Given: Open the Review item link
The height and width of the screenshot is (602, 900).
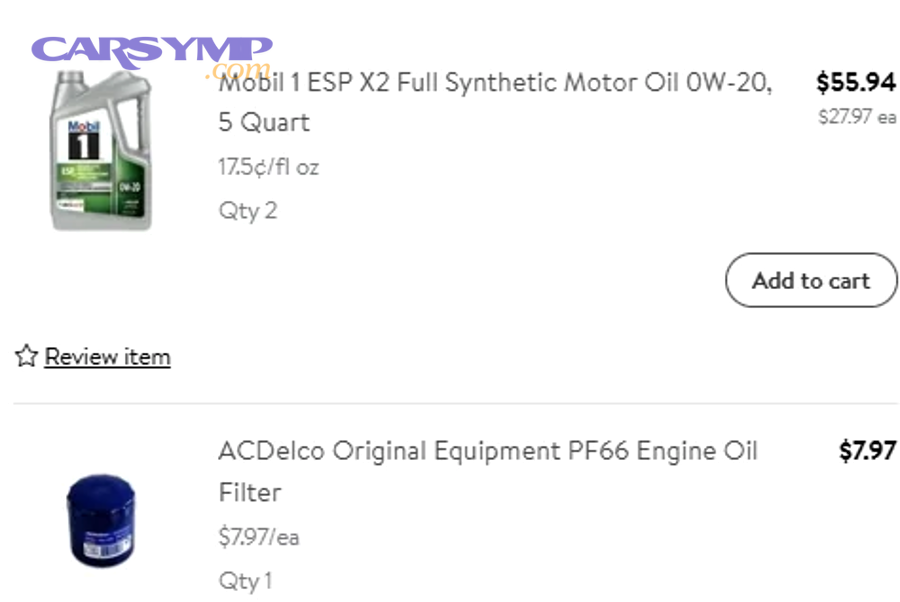Looking at the screenshot, I should pos(107,357).
